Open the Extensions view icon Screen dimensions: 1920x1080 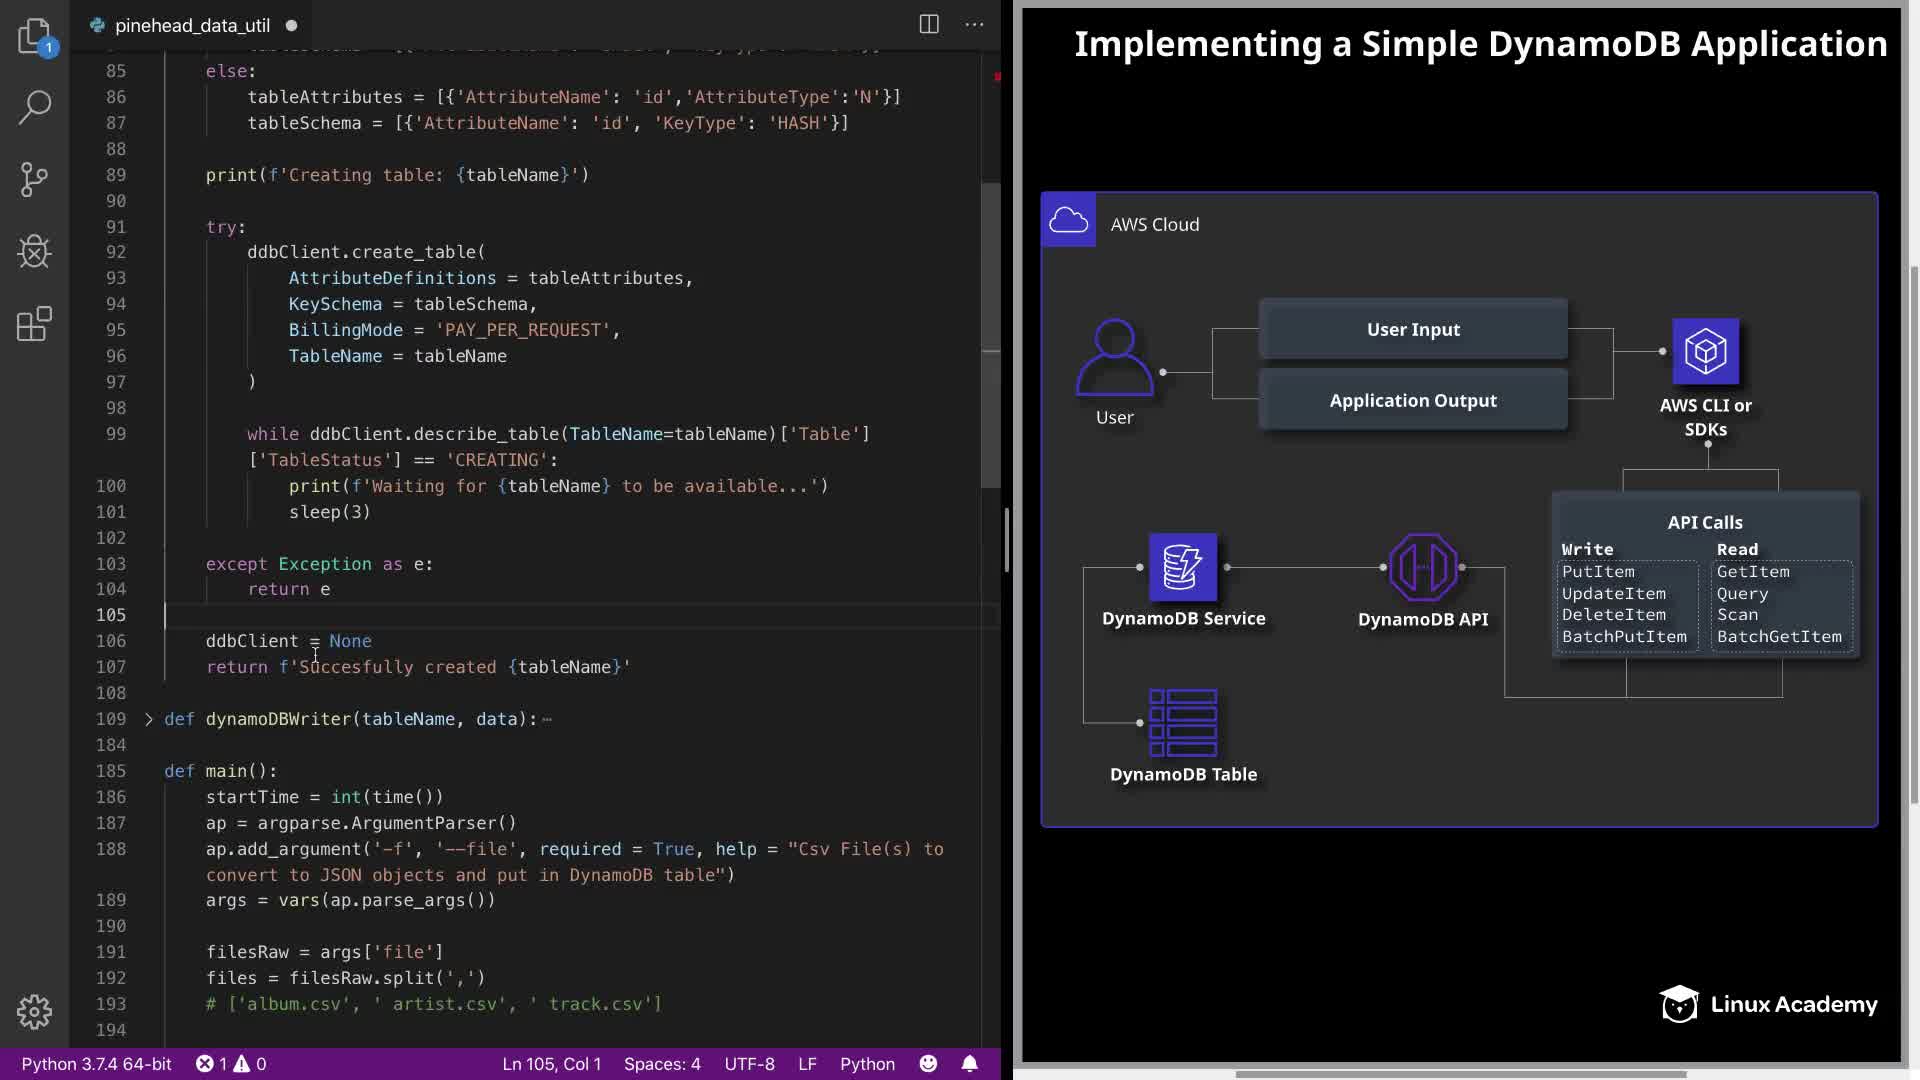(x=34, y=324)
